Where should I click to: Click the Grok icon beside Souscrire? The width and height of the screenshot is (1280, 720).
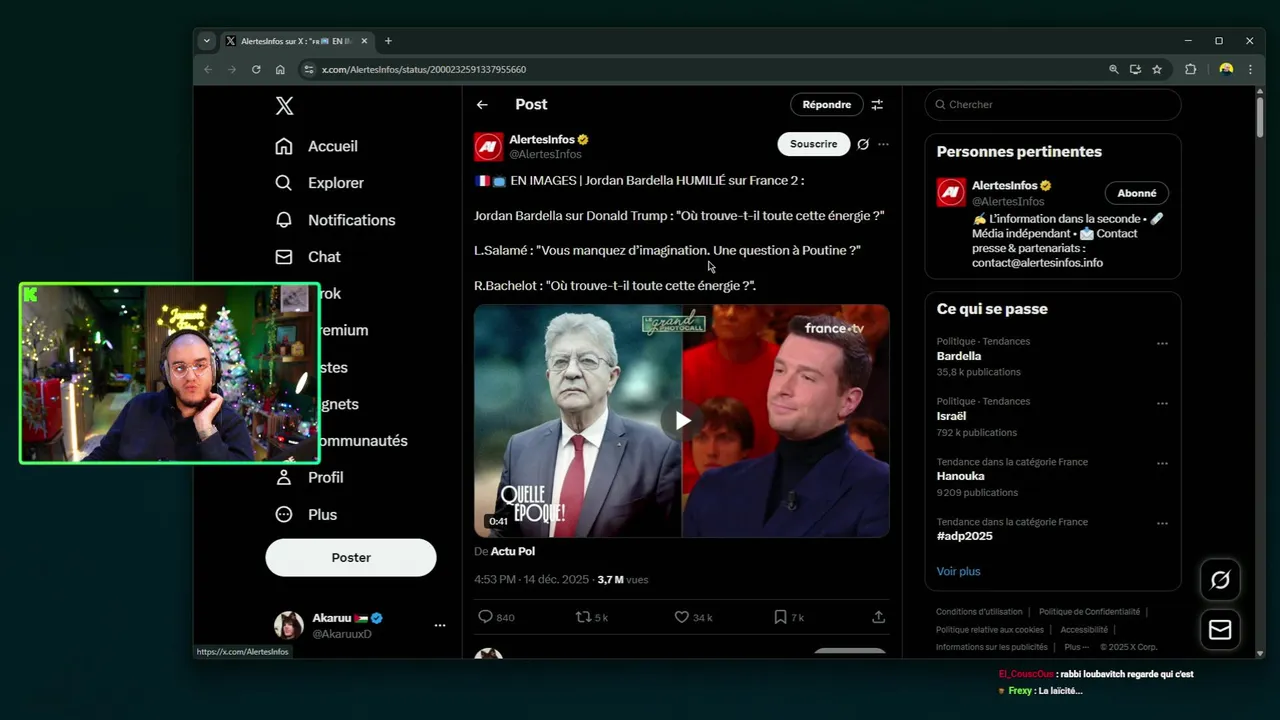[863, 144]
